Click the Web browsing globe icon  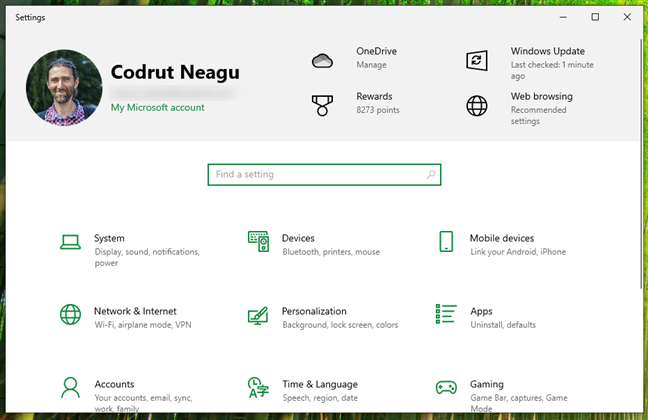coord(477,105)
